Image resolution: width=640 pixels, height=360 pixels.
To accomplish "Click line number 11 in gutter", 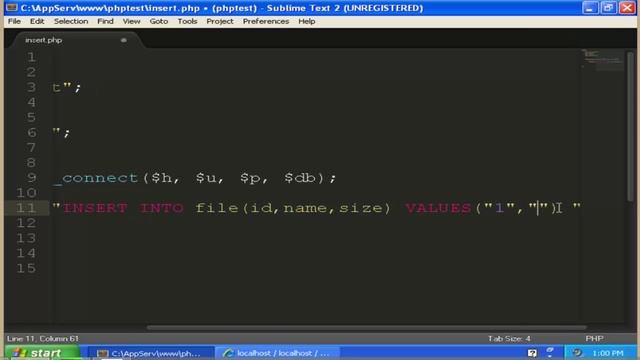I will pos(26,208).
